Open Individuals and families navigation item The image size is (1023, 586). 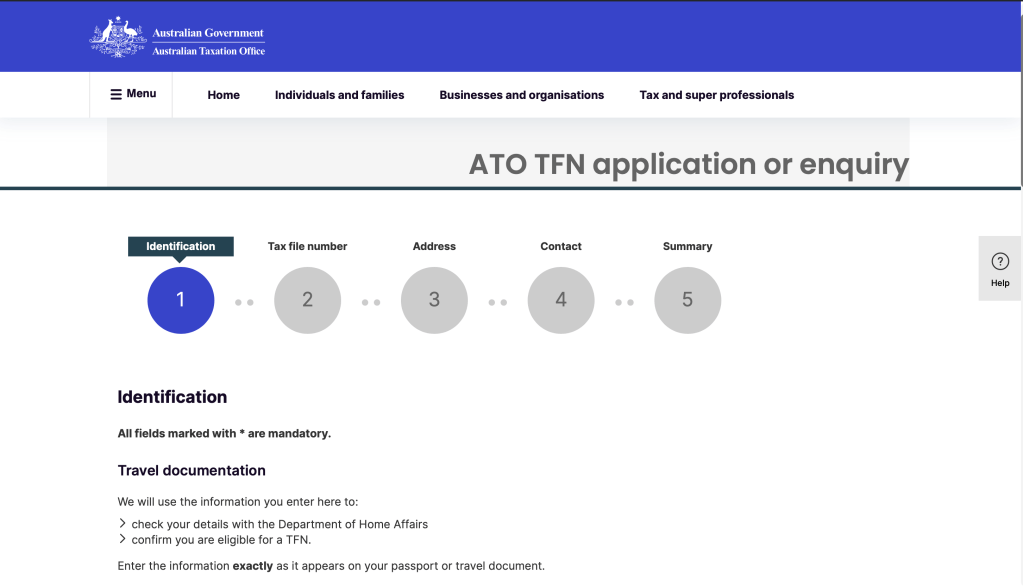[x=340, y=95]
